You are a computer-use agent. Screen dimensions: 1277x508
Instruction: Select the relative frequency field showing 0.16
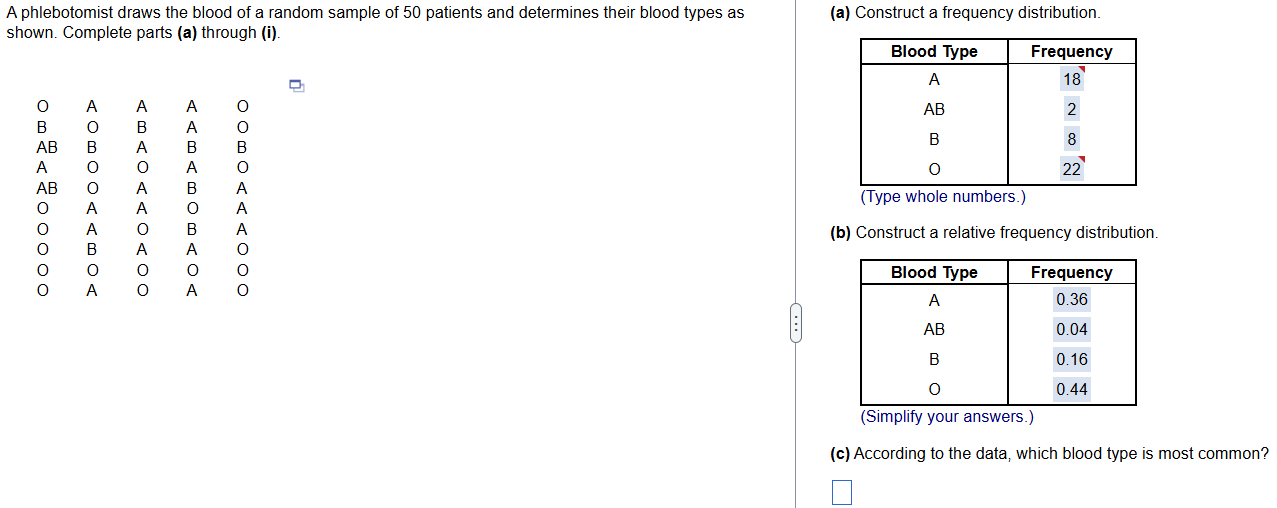coord(1071,360)
